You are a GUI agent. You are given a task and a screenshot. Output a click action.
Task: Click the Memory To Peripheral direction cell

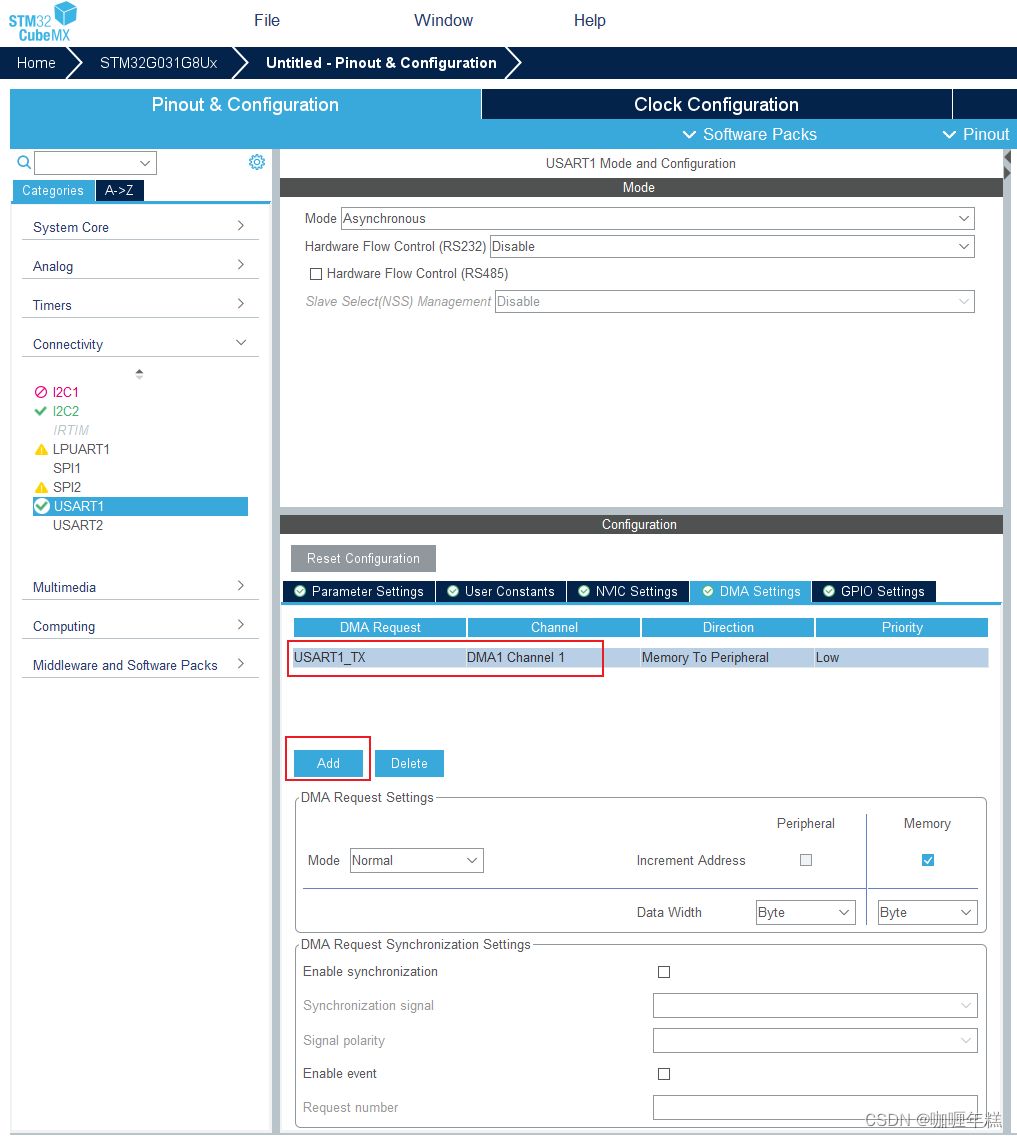pos(727,658)
